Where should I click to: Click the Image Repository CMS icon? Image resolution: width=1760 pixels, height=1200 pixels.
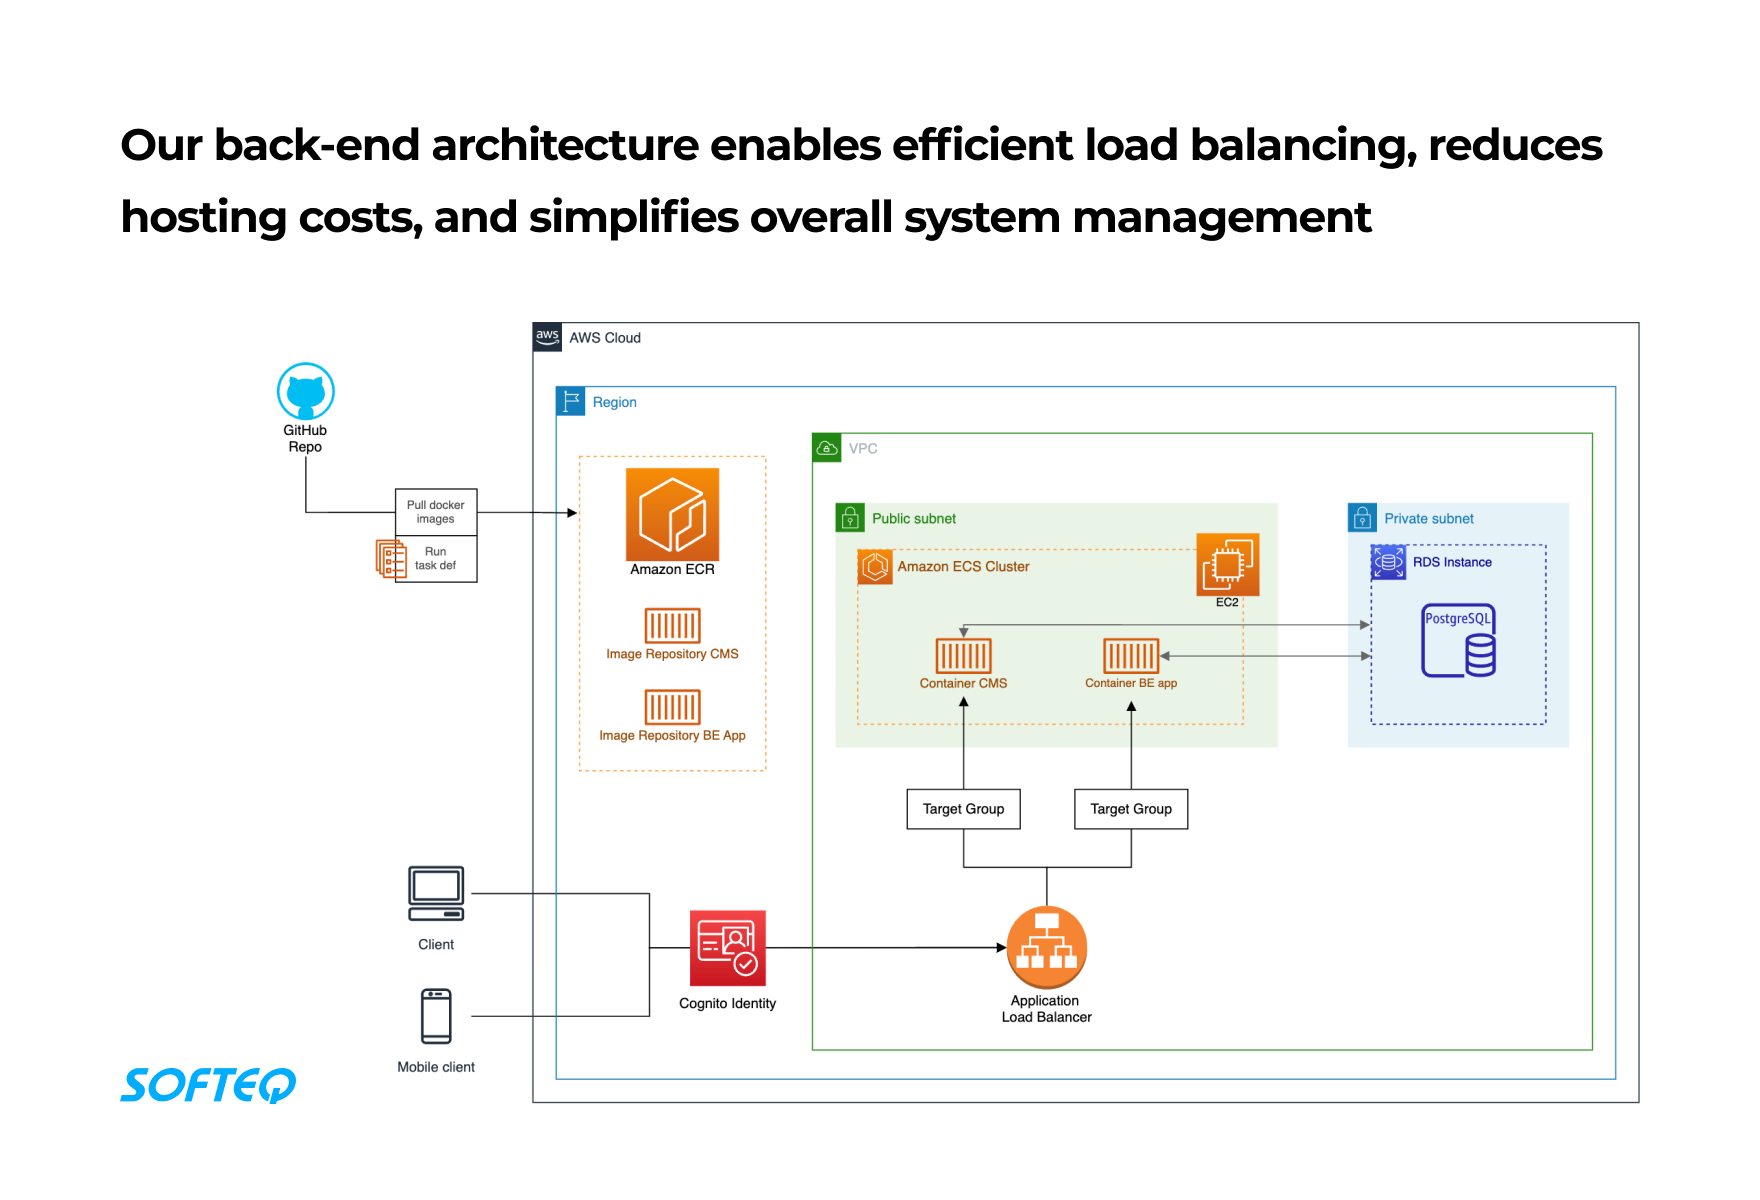672,626
